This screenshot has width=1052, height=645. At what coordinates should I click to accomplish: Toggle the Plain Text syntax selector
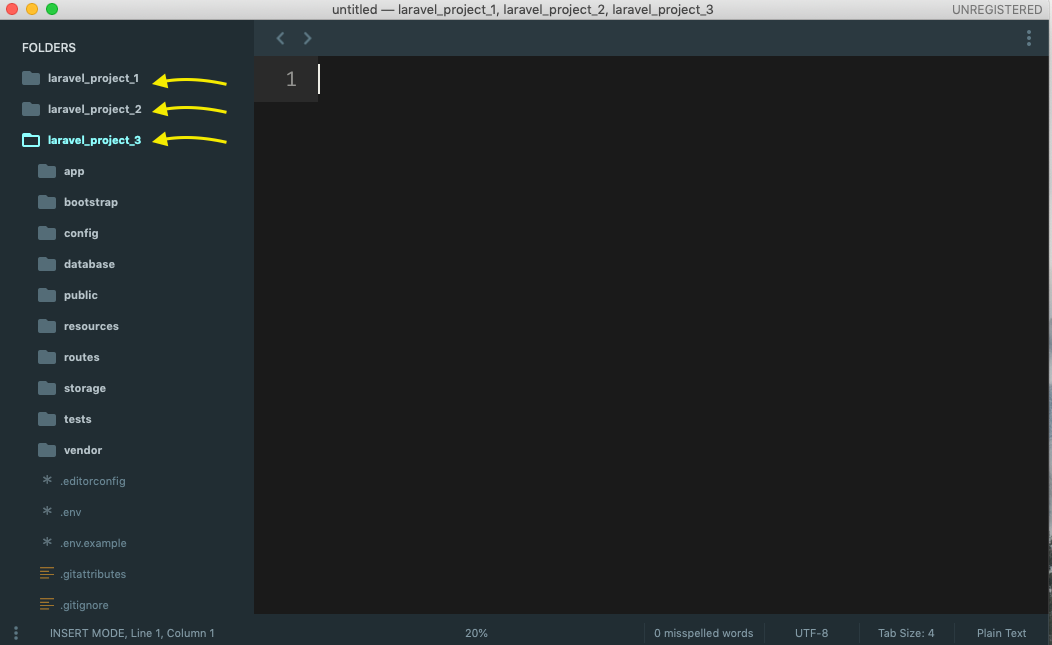coord(1001,633)
